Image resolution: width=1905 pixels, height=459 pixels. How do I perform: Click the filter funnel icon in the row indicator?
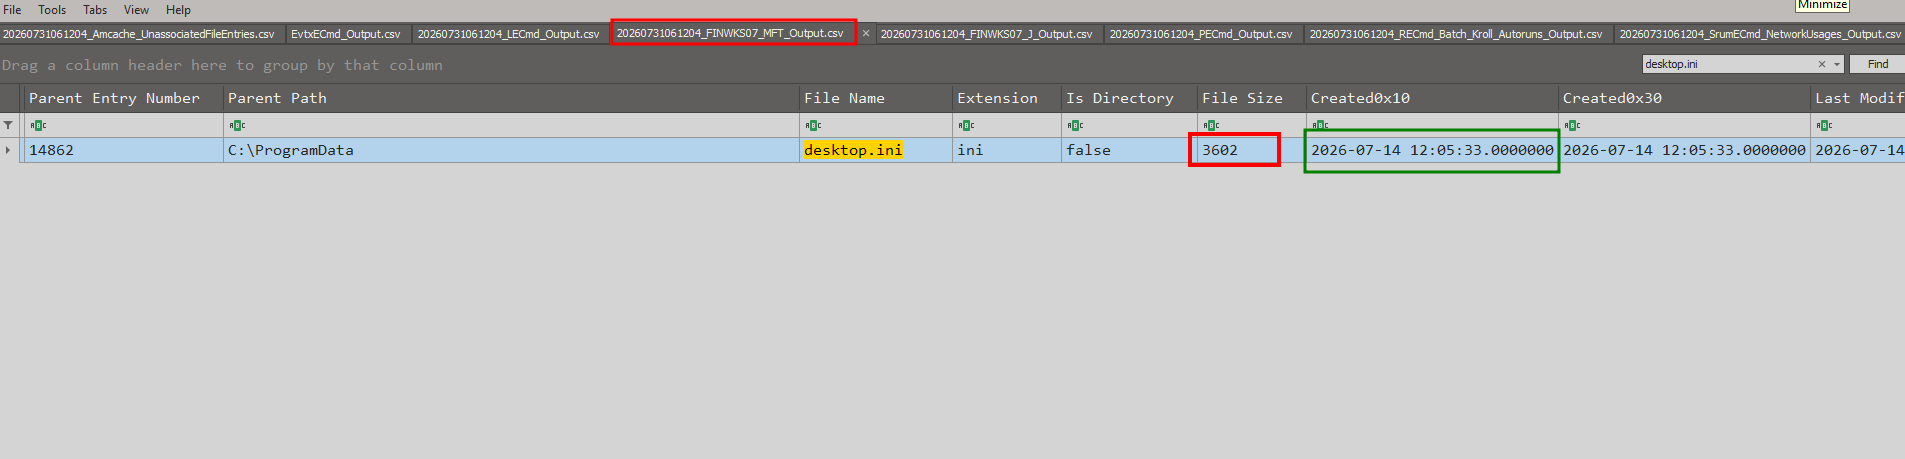[8, 125]
